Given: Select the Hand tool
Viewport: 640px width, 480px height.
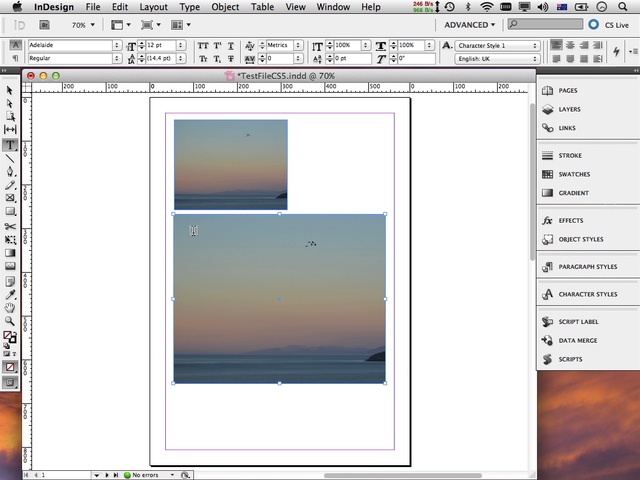Looking at the screenshot, I should (10, 308).
